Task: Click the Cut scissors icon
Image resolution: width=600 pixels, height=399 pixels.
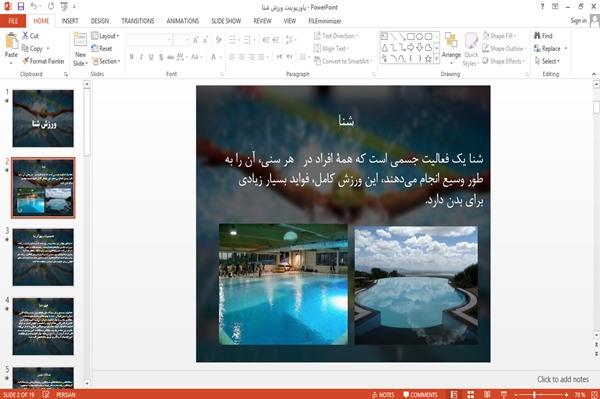Action: [25, 36]
